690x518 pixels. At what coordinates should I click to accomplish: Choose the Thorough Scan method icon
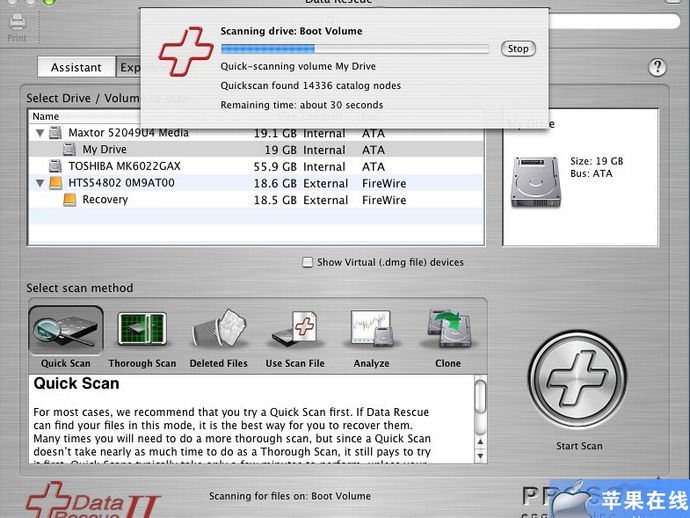(x=142, y=329)
